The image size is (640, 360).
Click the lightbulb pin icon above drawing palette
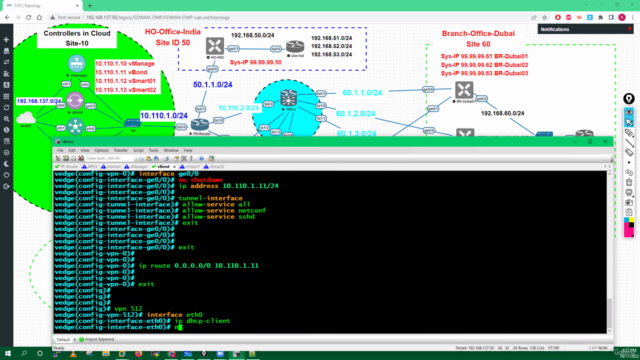[x=629, y=98]
